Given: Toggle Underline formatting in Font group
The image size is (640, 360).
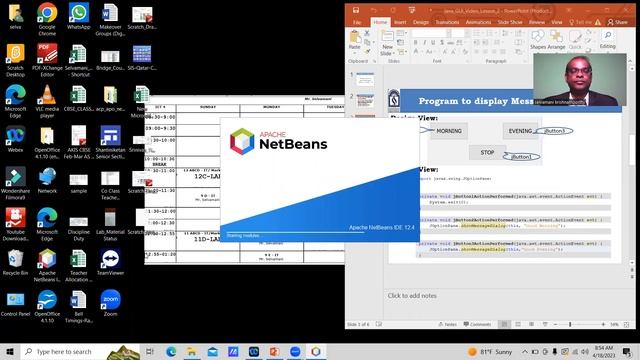Looking at the screenshot, I should 433,42.
